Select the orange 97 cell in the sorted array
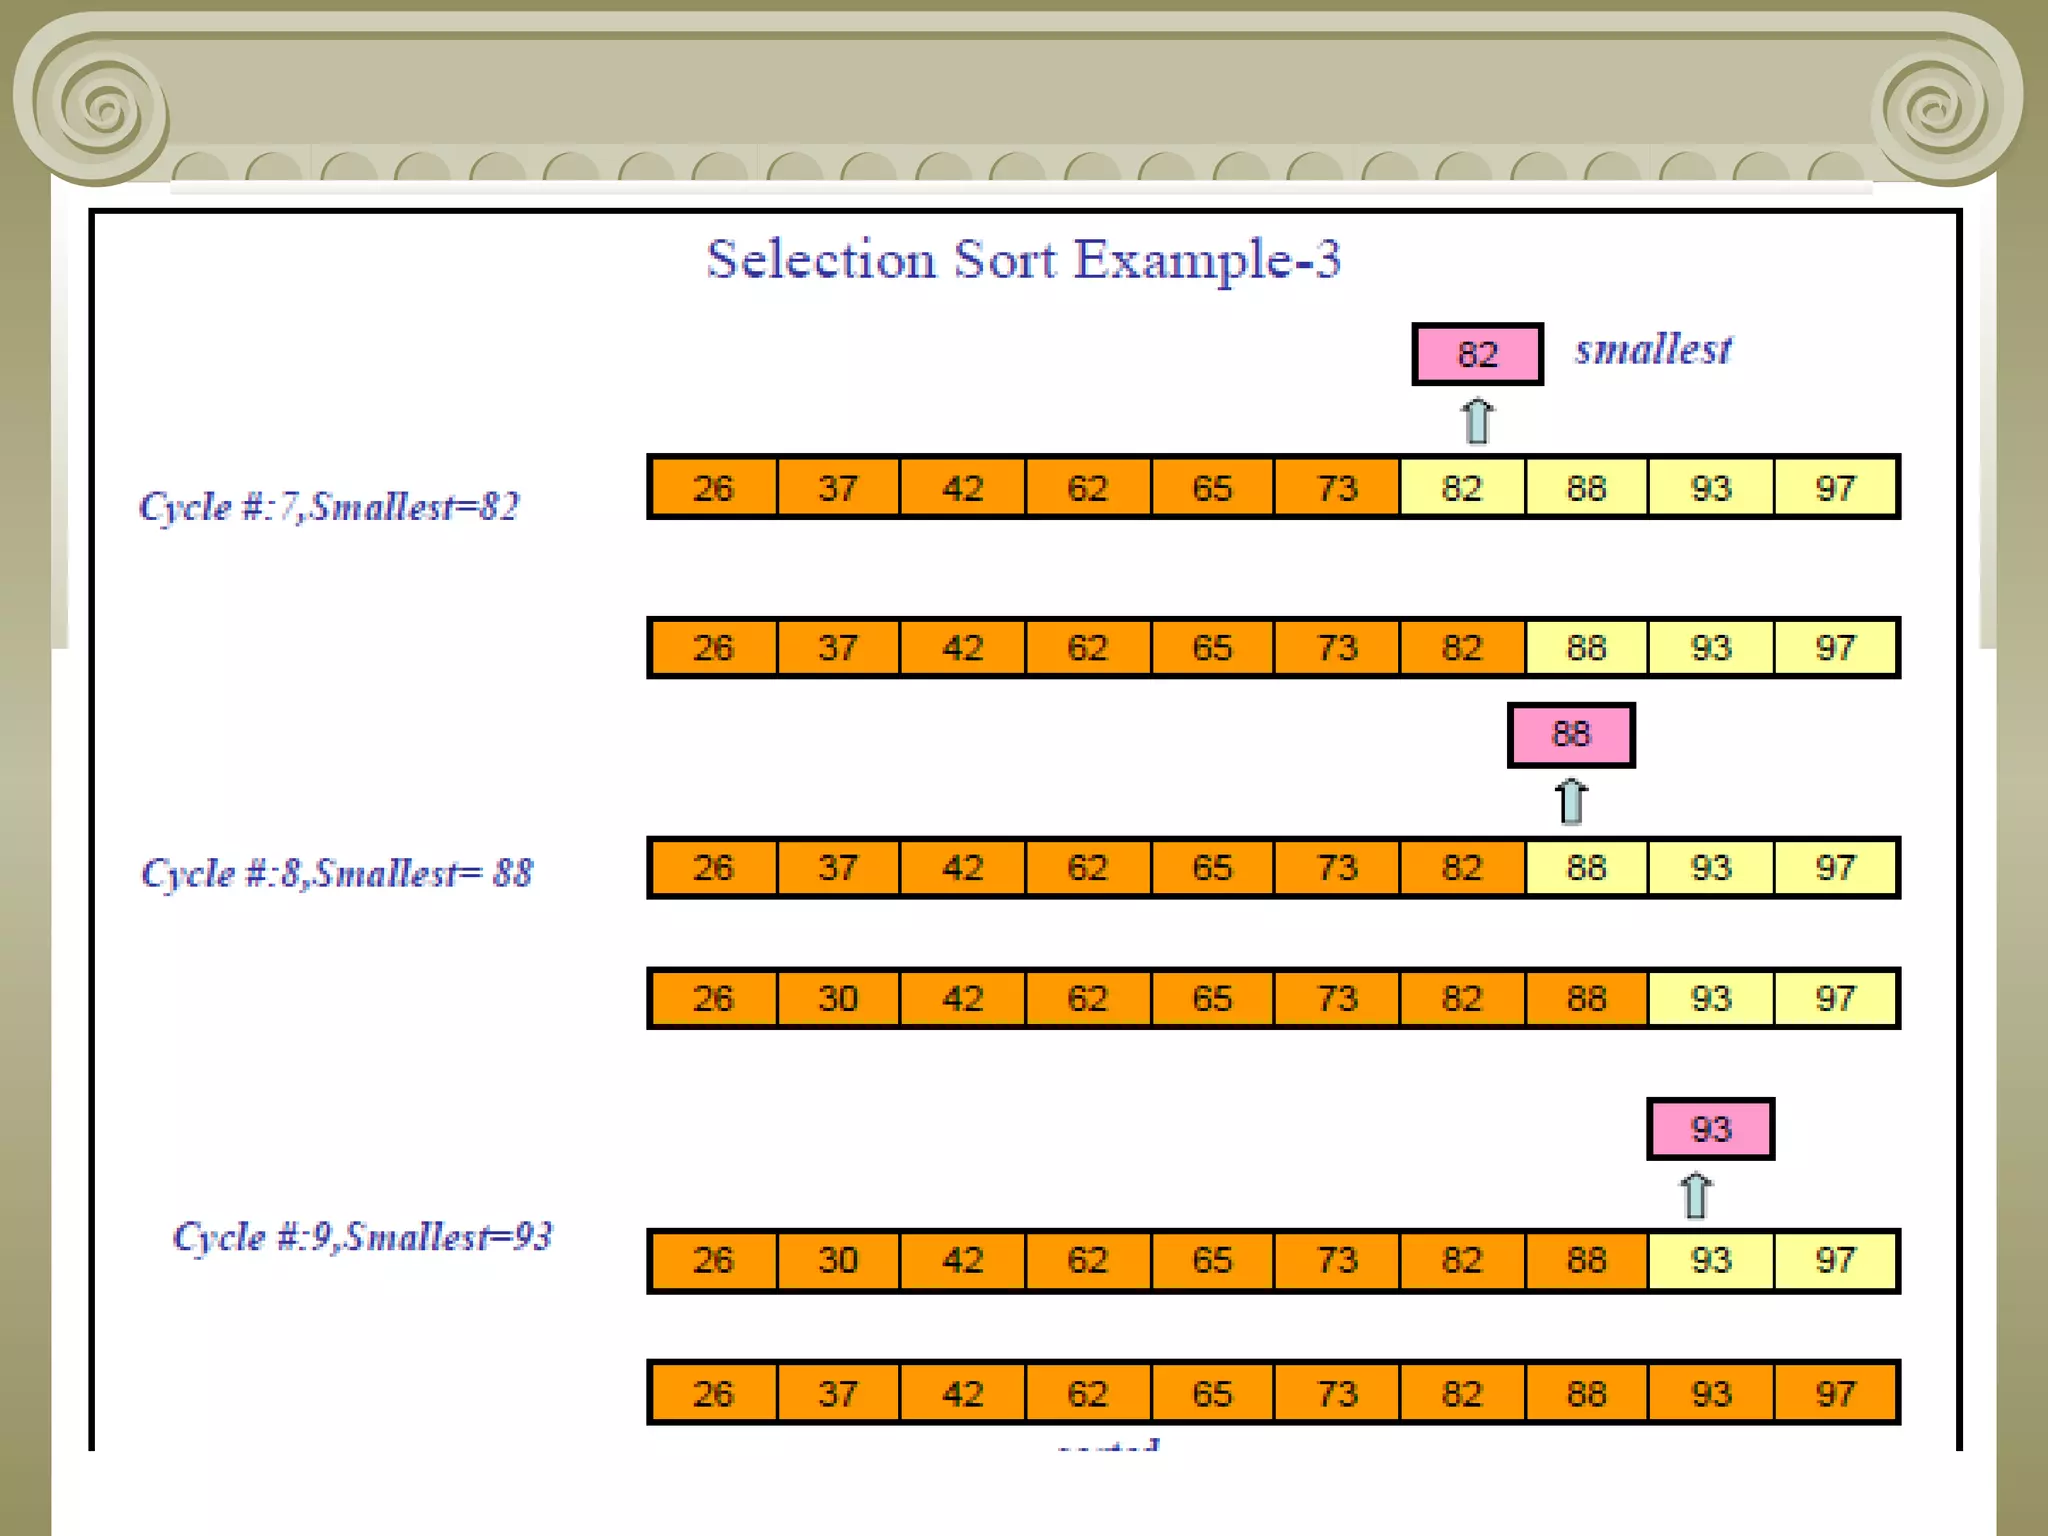Screen dimensions: 2048x1536 1835,1393
